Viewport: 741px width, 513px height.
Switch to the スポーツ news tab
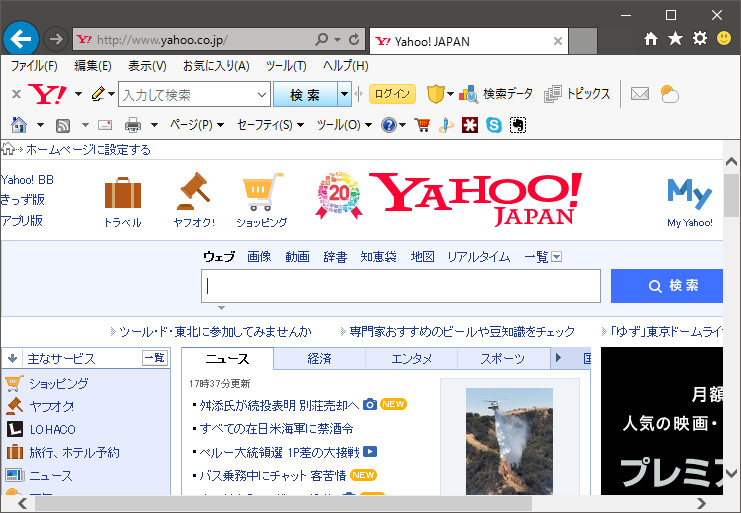pyautogui.click(x=503, y=359)
